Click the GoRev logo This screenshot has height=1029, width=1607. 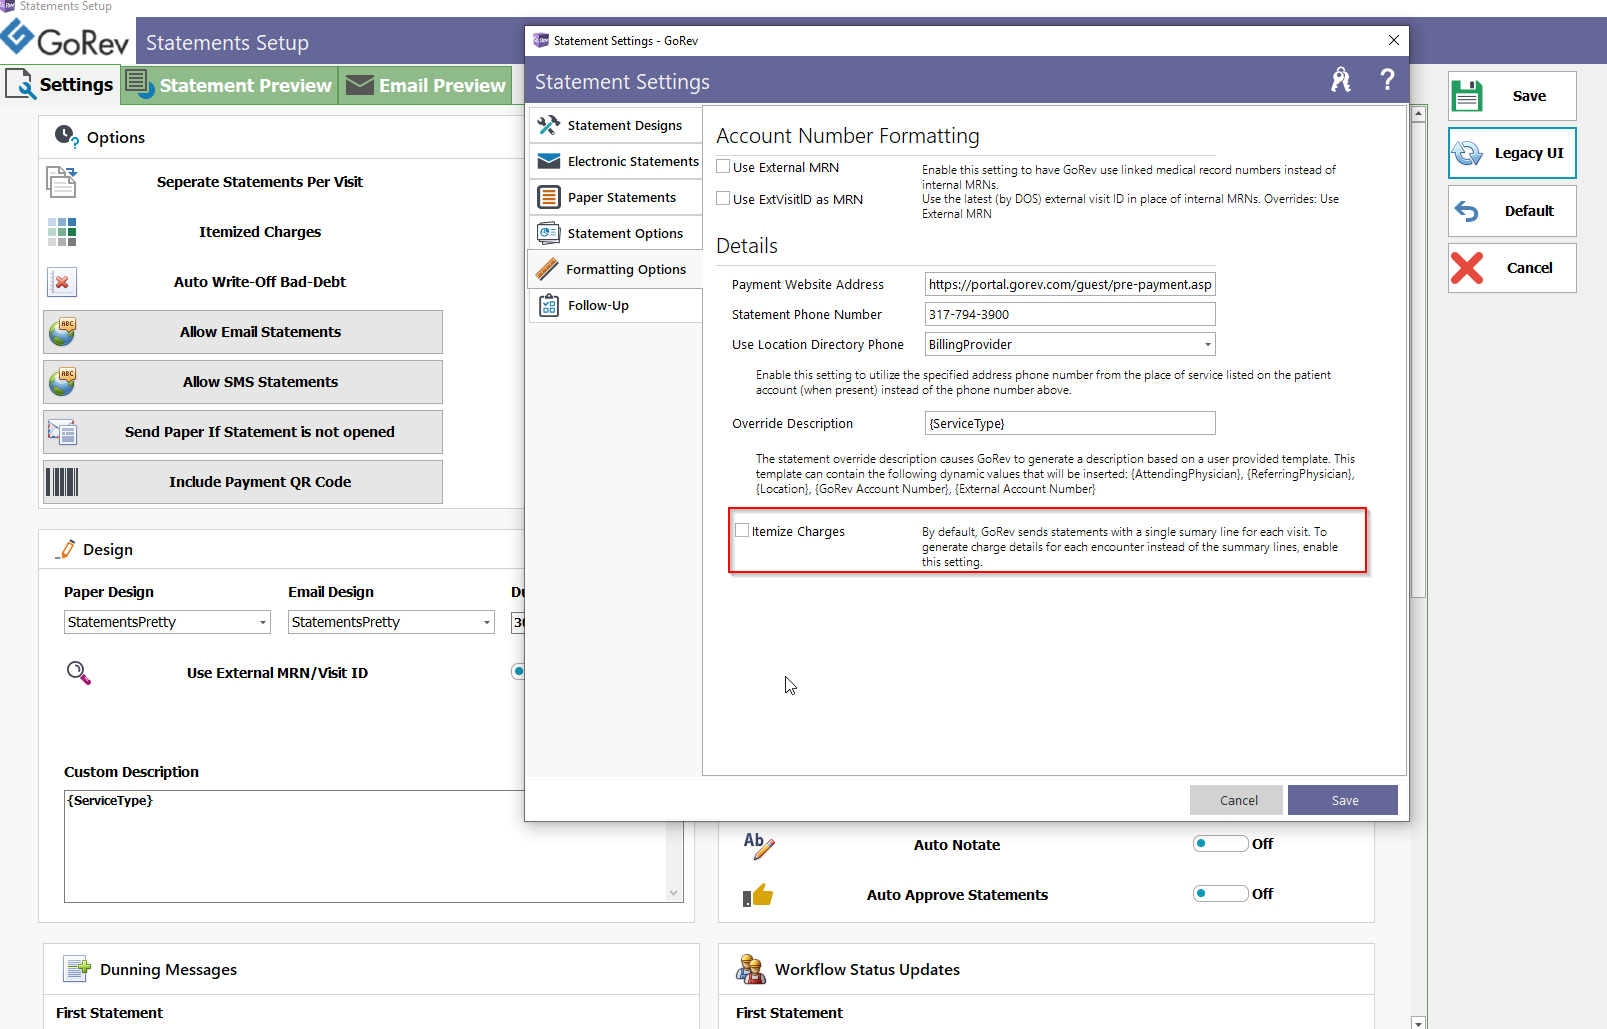coord(66,40)
